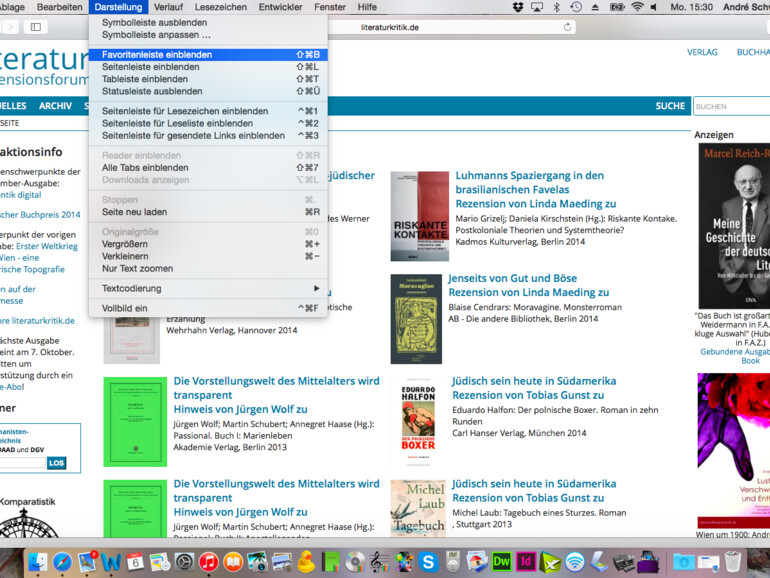Show Seitenleiste für Lesezeichen
The height and width of the screenshot is (578, 770).
(208, 111)
